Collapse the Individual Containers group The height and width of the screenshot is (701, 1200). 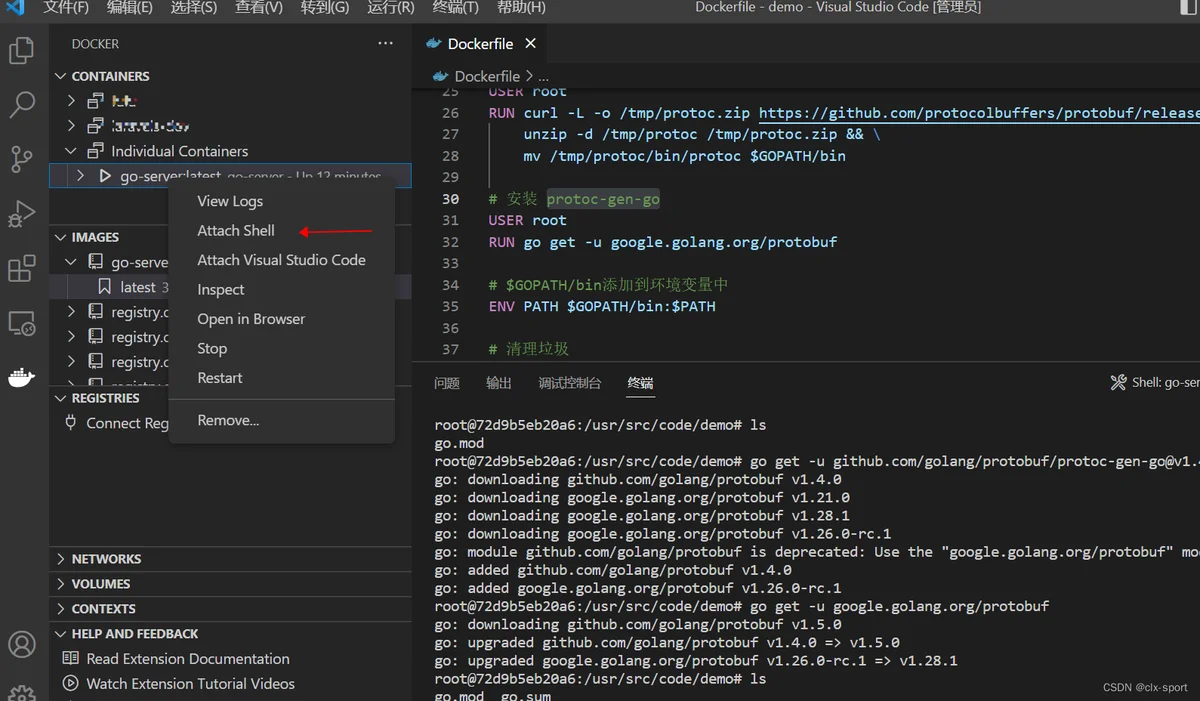(x=71, y=151)
